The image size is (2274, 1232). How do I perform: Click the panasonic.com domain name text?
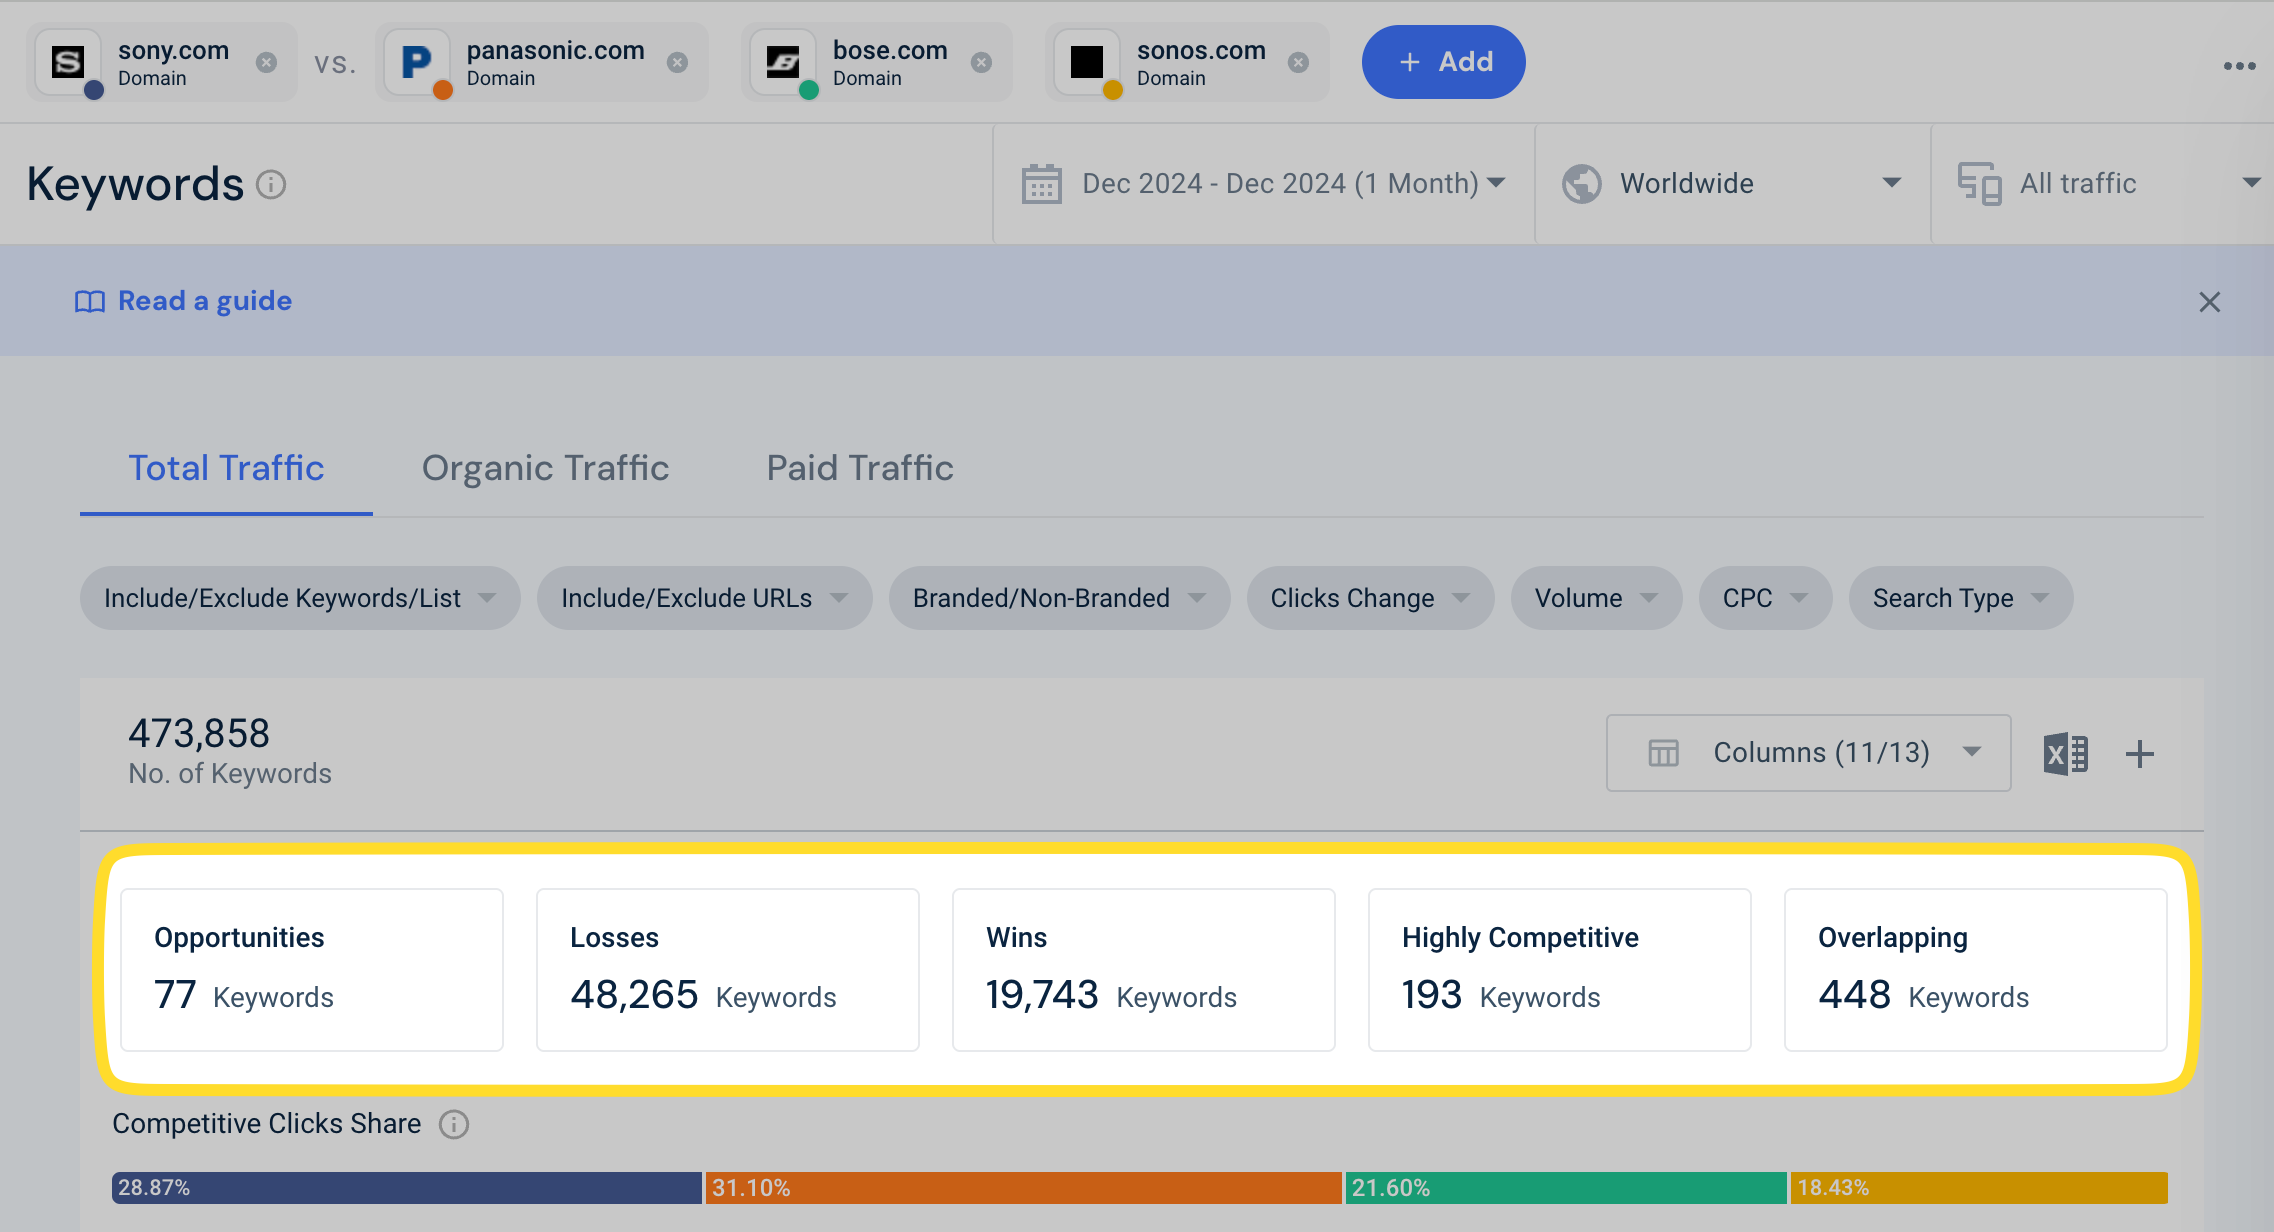555,50
